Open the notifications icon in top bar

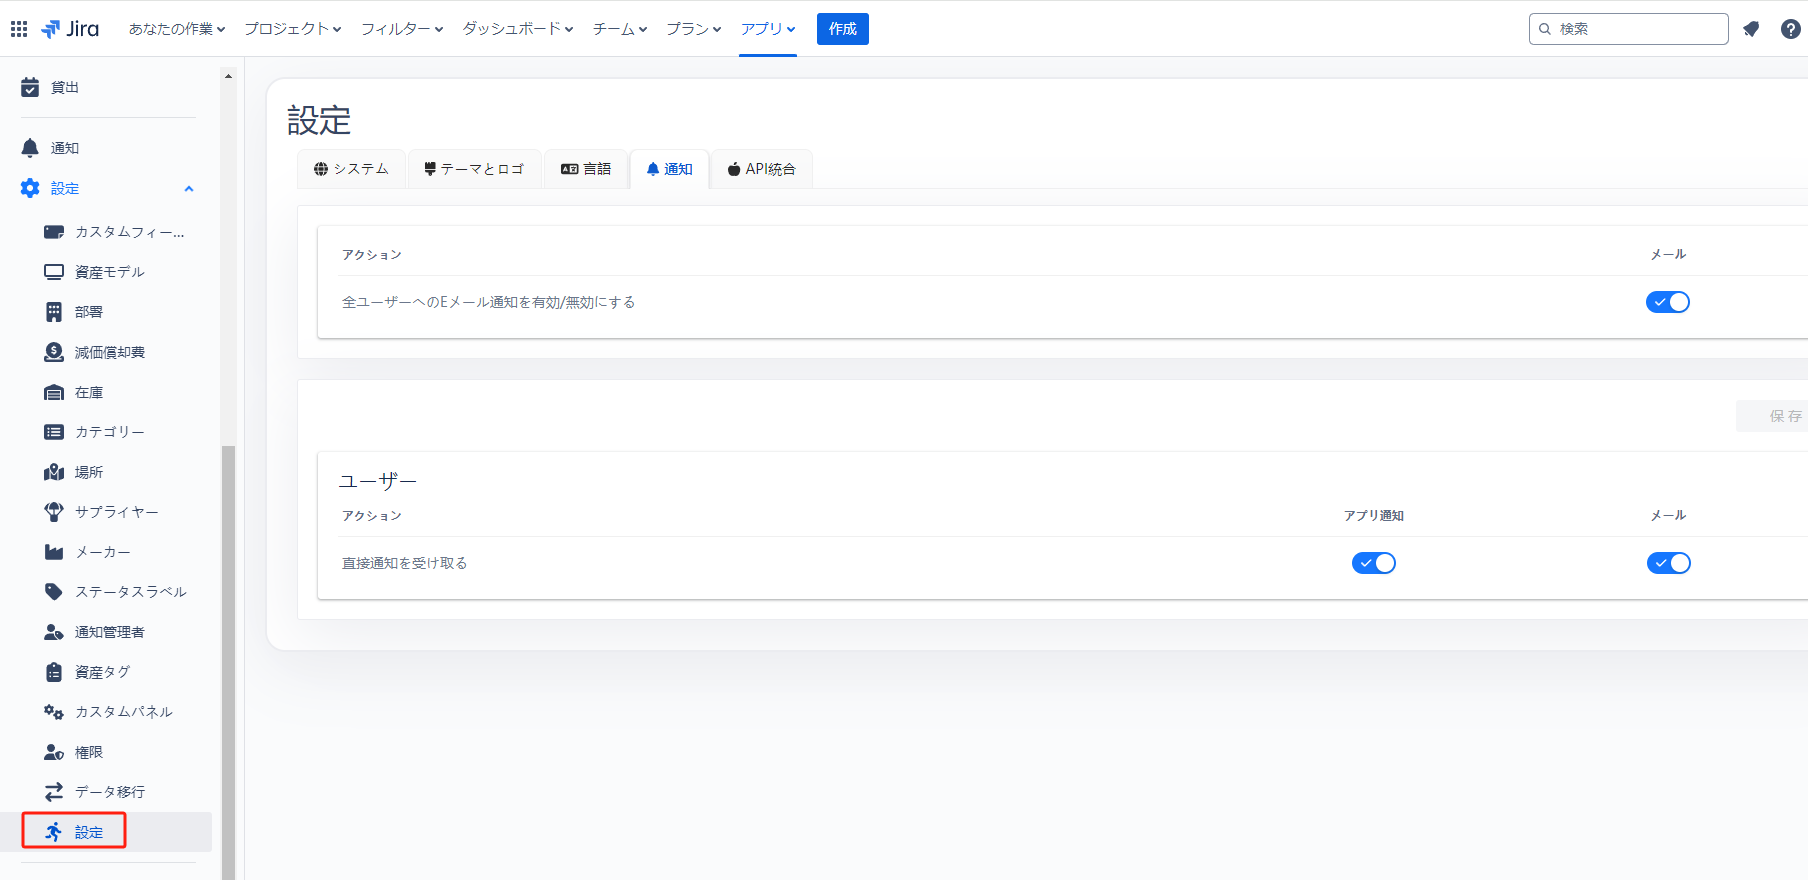[1751, 29]
